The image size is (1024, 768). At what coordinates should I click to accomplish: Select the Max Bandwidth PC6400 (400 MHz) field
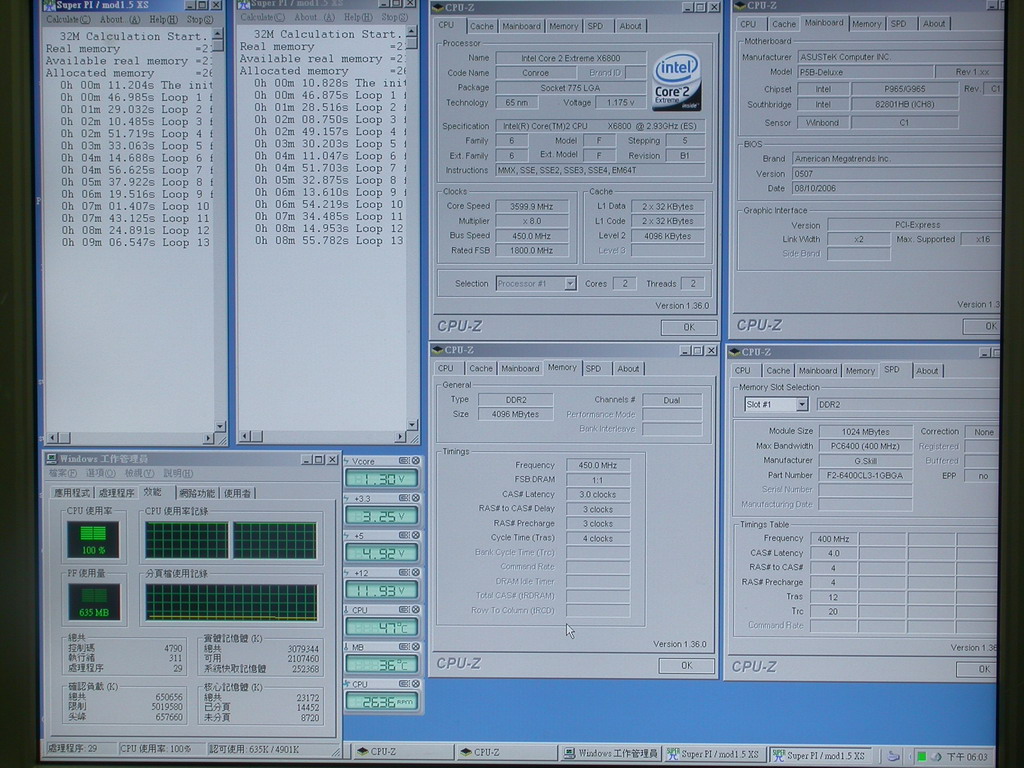coord(865,446)
